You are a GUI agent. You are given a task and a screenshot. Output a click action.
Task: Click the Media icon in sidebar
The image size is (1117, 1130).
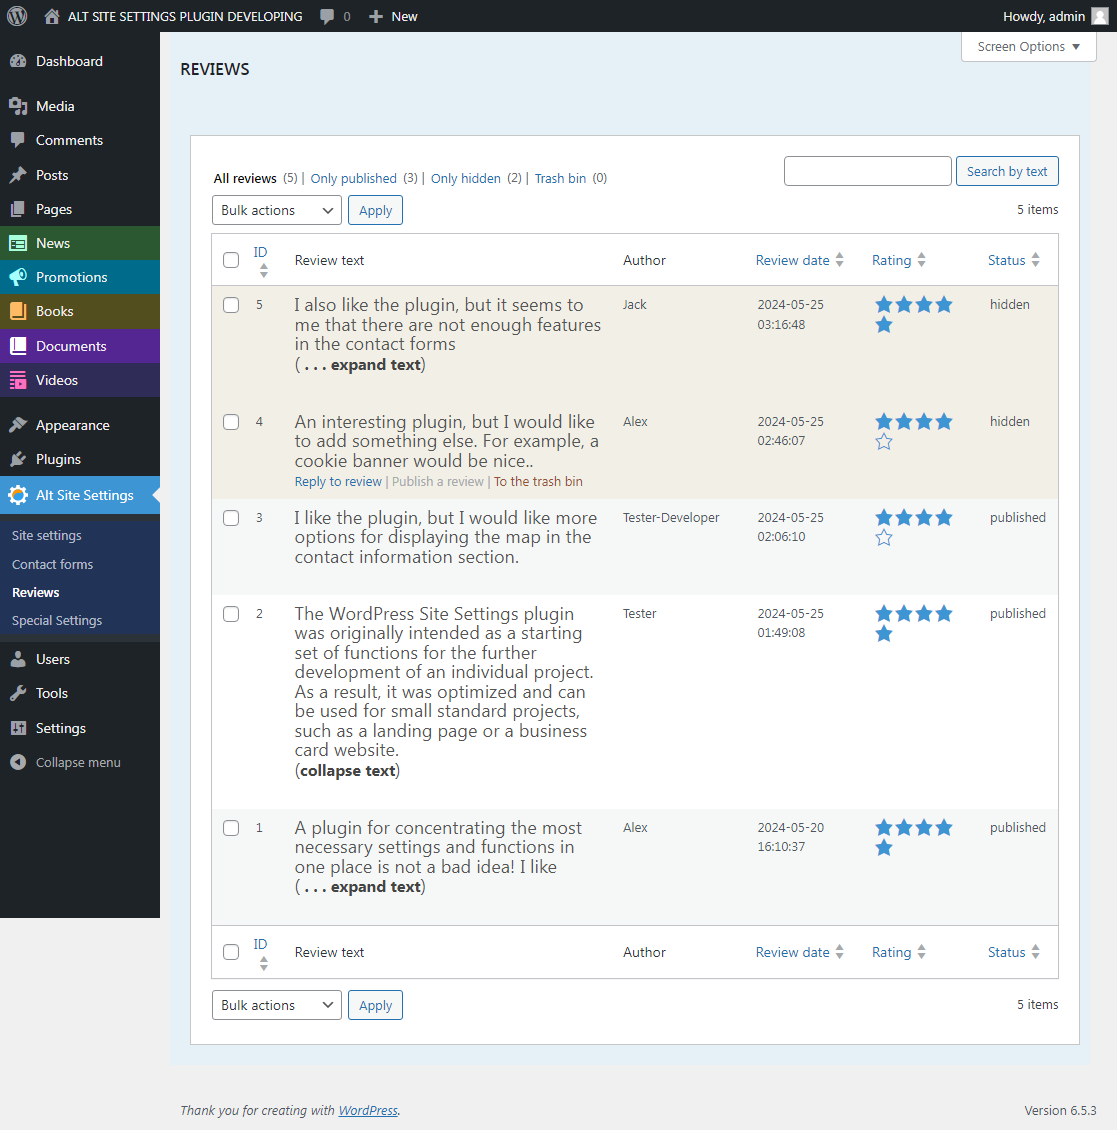[18, 106]
